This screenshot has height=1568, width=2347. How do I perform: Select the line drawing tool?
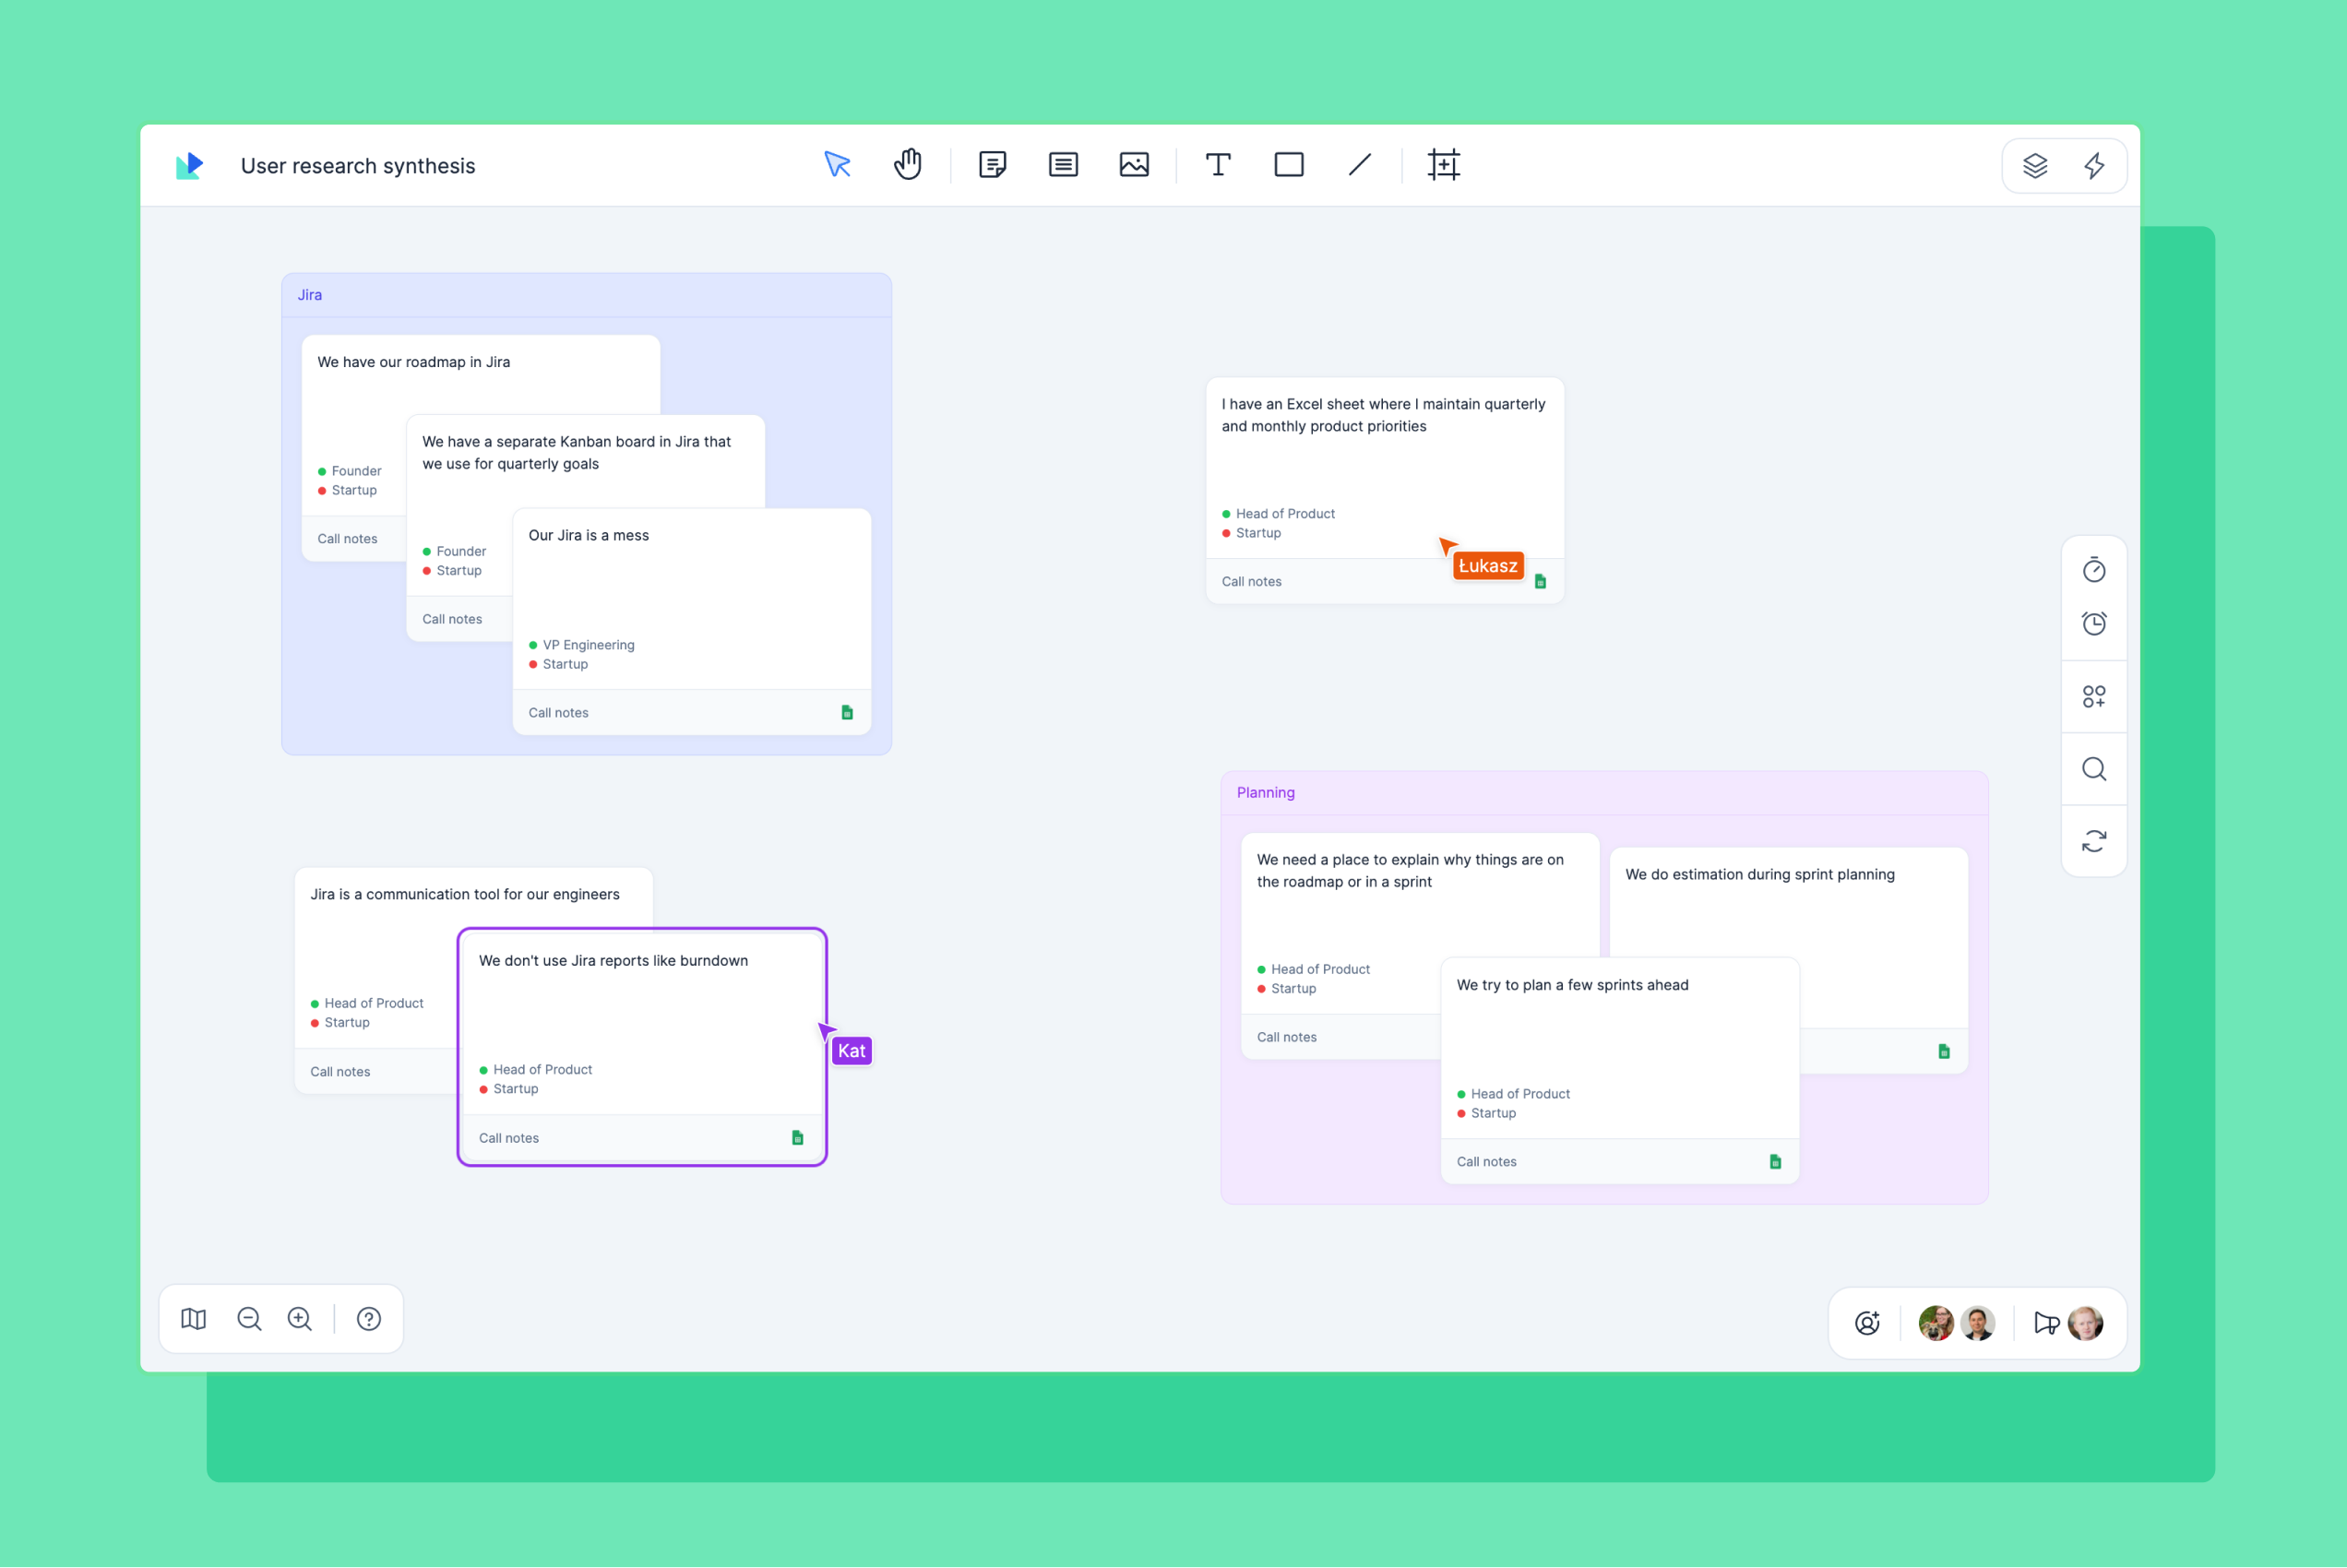pos(1359,164)
